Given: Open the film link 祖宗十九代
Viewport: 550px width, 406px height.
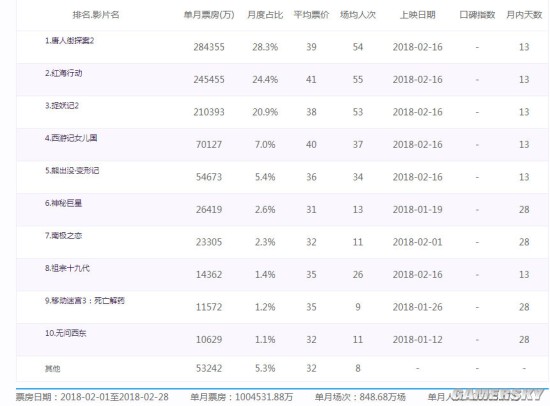Looking at the screenshot, I should tap(70, 268).
